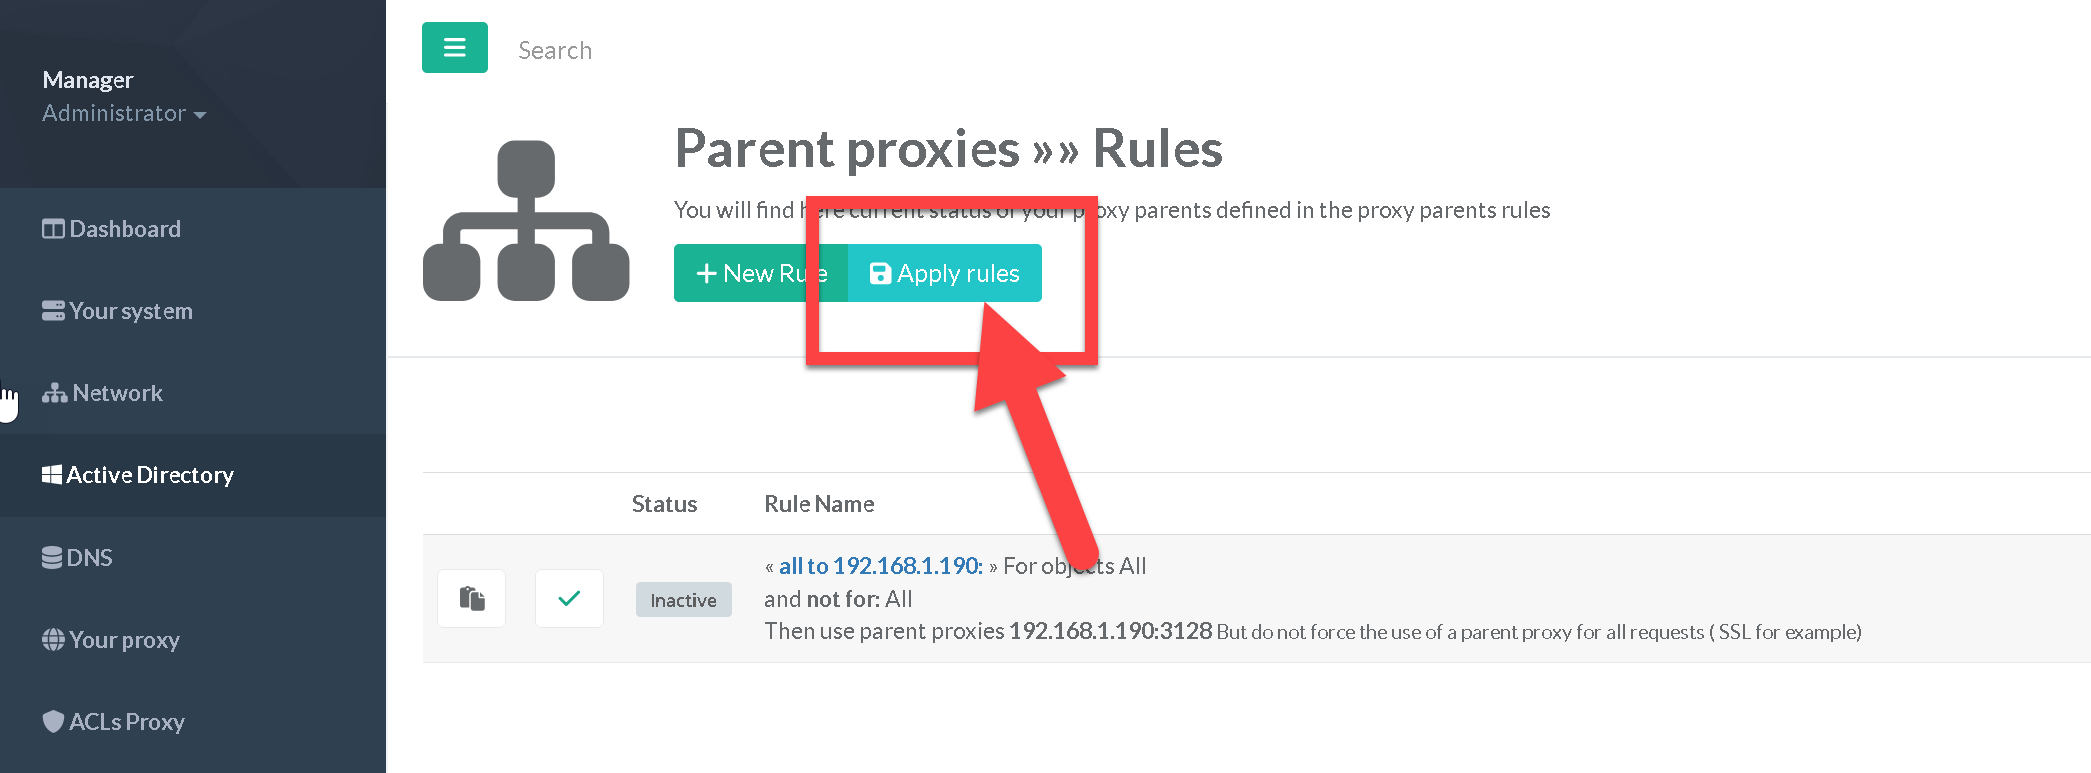This screenshot has height=773, width=2091.
Task: Click the Your system server icon
Action: pos(53,311)
